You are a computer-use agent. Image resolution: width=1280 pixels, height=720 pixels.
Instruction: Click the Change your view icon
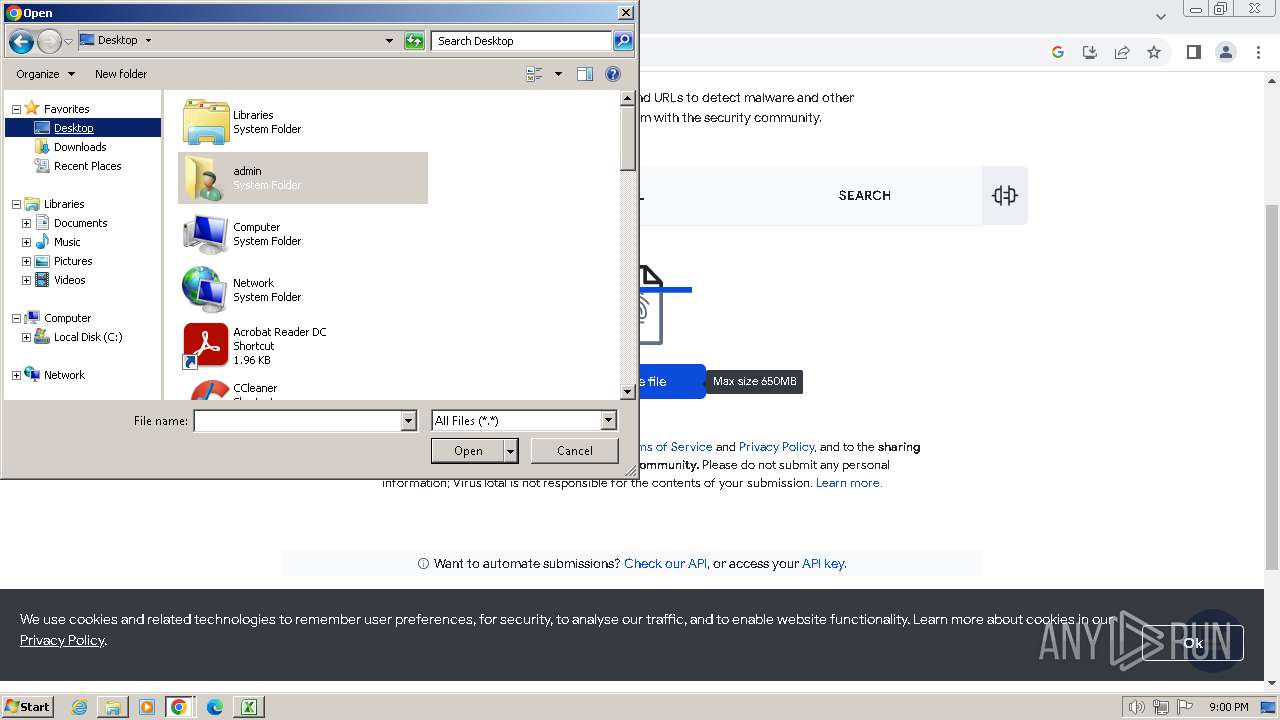tap(534, 74)
